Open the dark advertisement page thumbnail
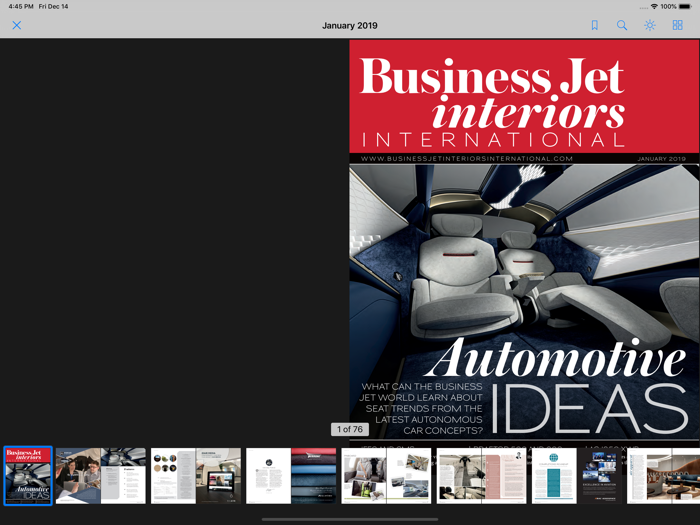Screen dimensions: 700x525 [x=600, y=476]
